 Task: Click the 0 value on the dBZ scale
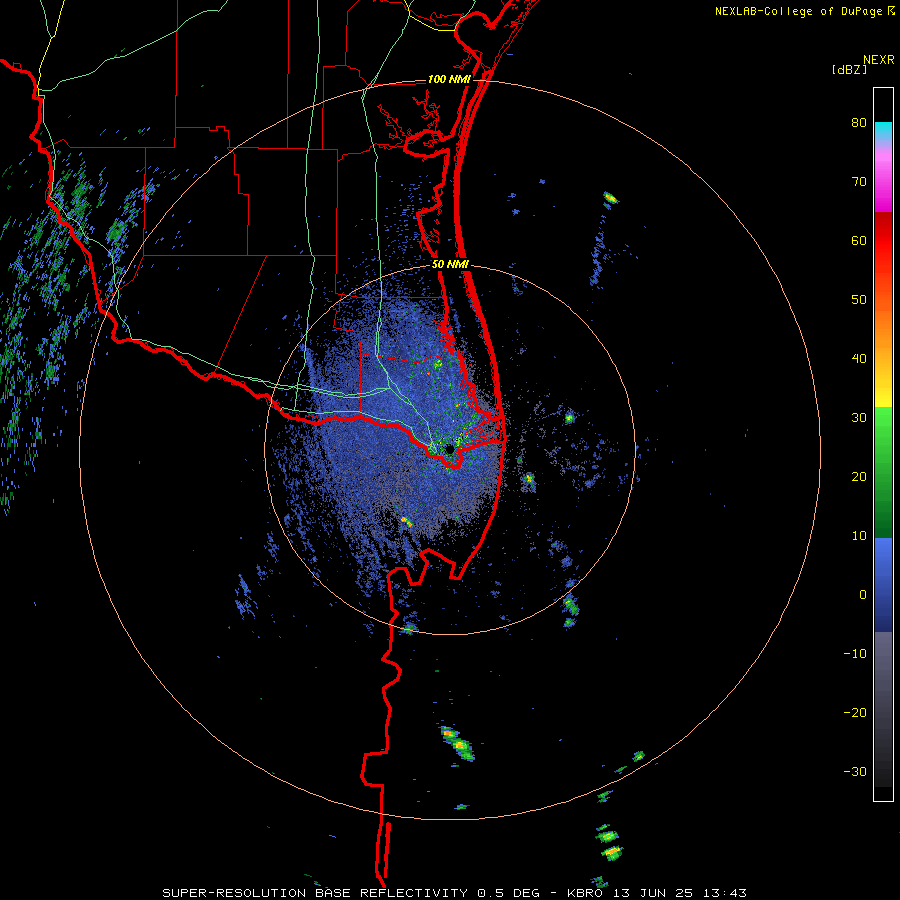tap(863, 595)
